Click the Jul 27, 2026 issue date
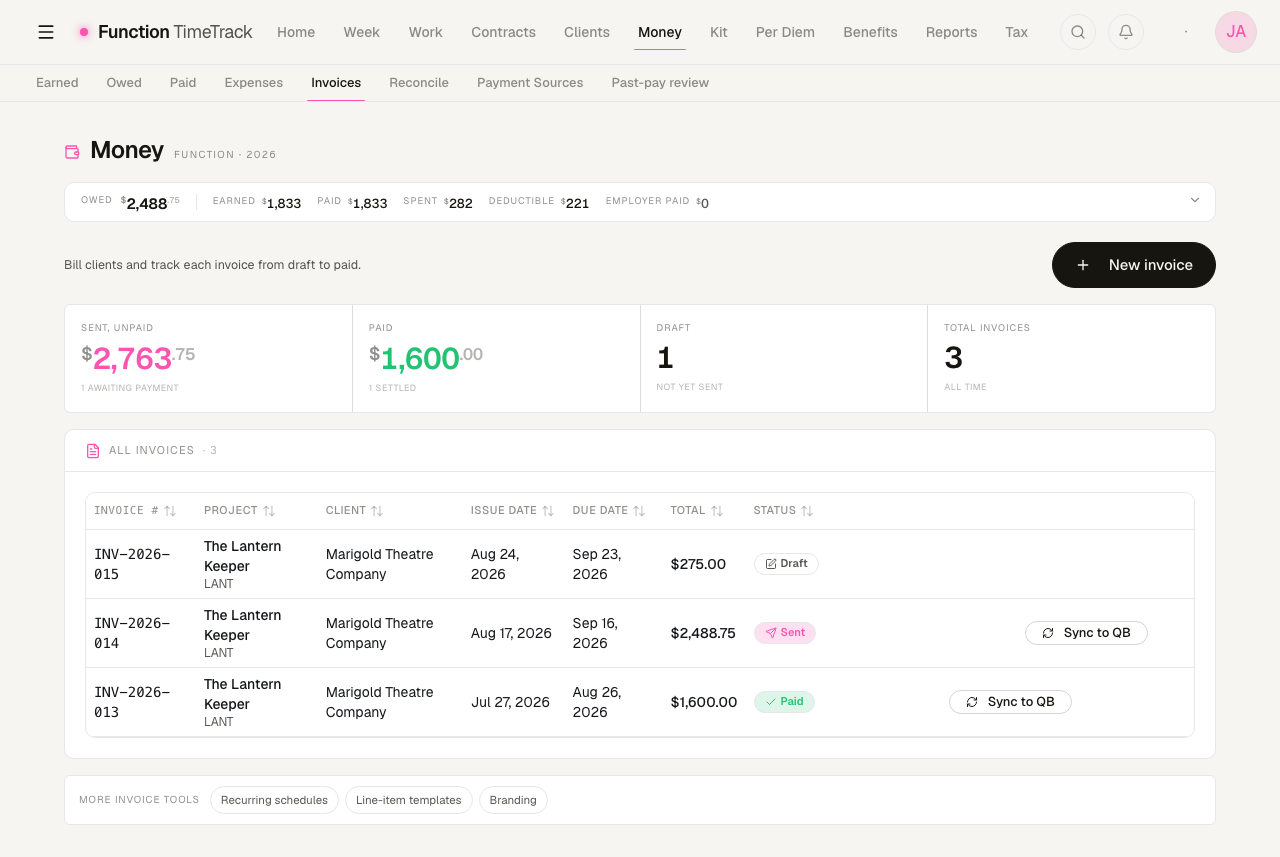1280x857 pixels. pyautogui.click(x=510, y=702)
